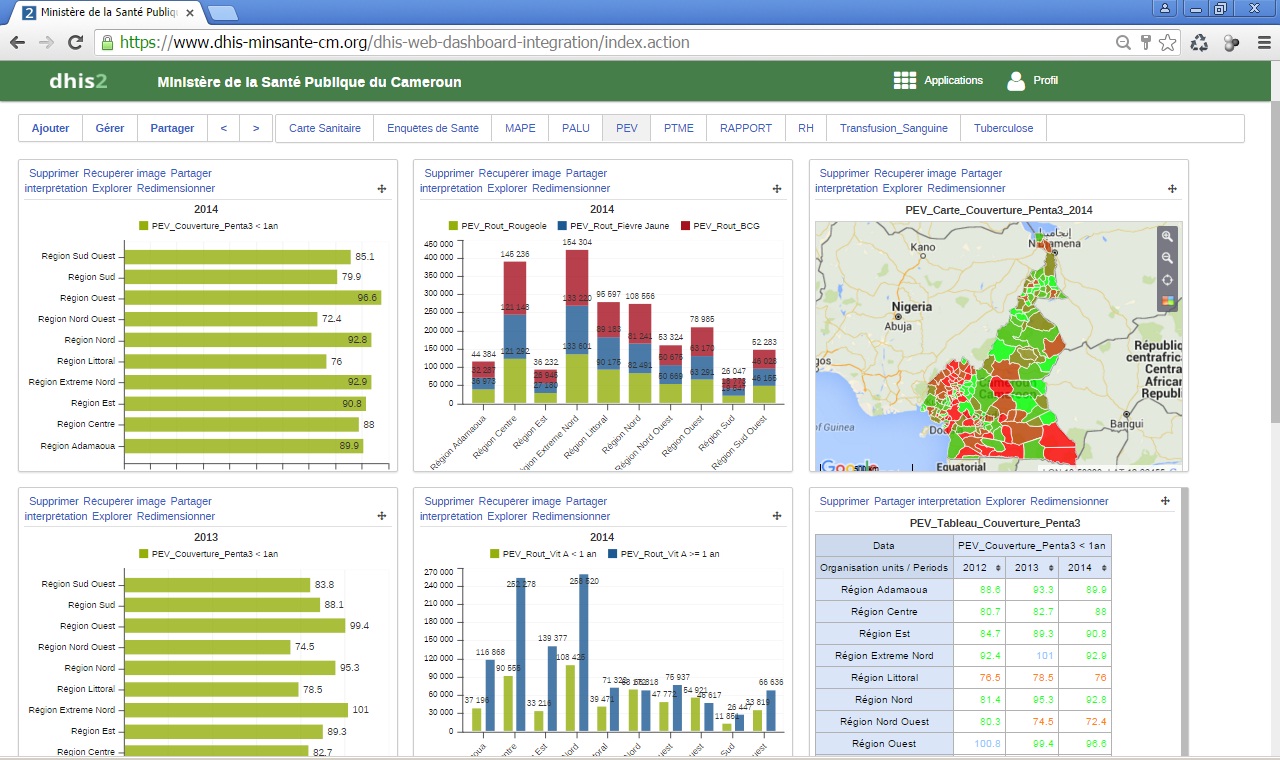Viewport: 1280px width, 760px height.
Task: Sort the table by the 2014 column
Action: pos(1085,567)
